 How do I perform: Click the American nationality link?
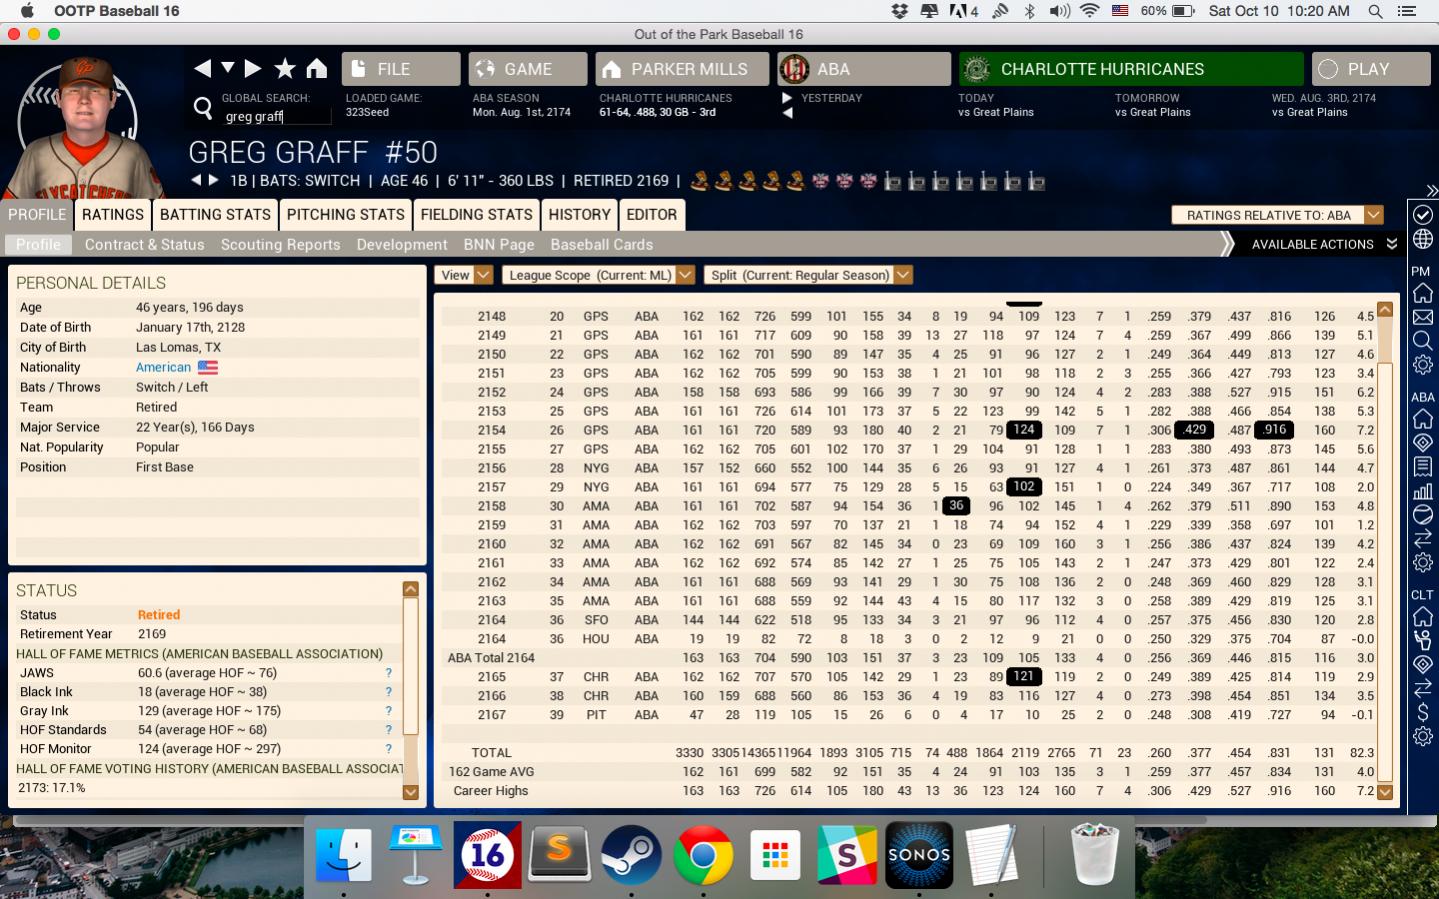point(163,367)
